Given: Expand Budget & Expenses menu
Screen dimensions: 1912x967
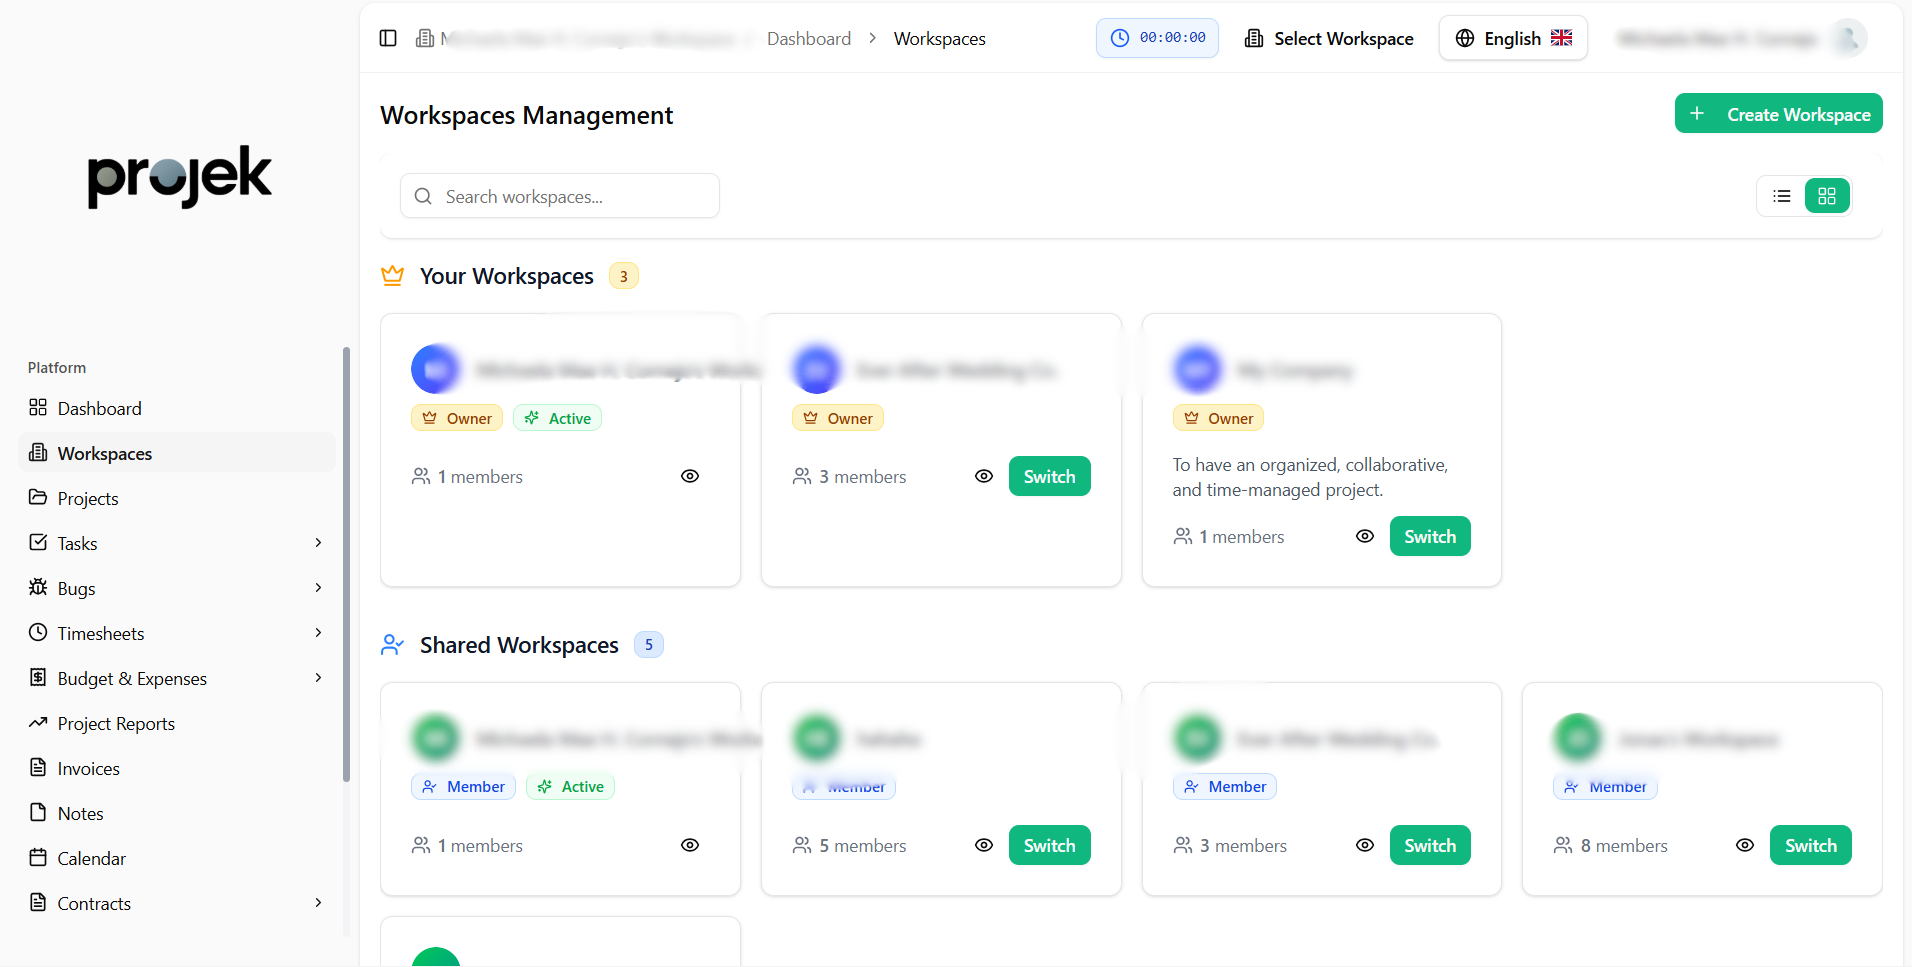Looking at the screenshot, I should [x=318, y=678].
